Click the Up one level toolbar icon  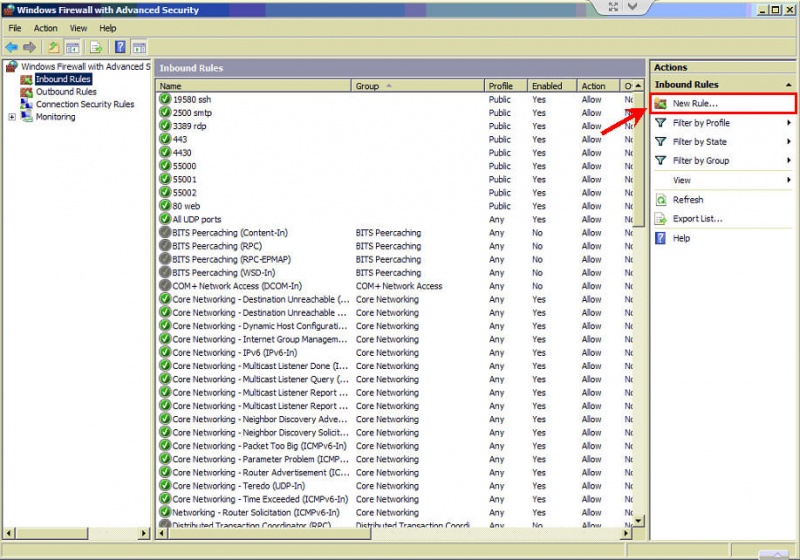click(x=54, y=47)
